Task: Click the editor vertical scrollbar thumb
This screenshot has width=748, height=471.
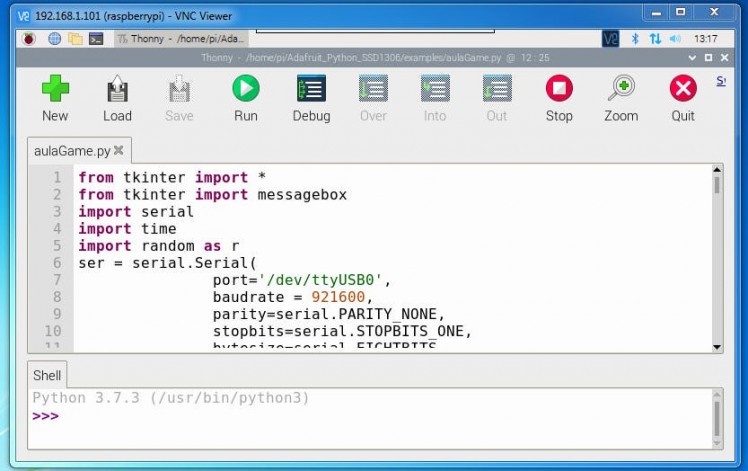Action: (x=717, y=185)
